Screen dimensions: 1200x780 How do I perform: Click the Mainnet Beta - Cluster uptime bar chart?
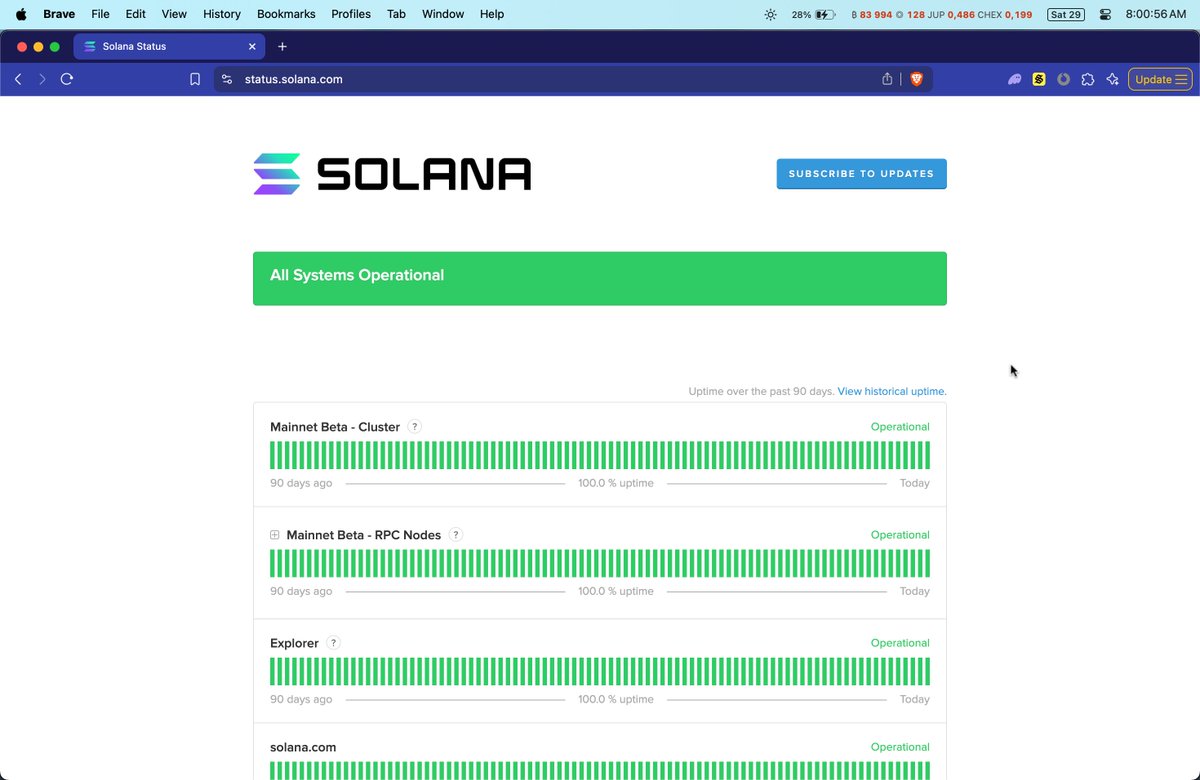click(600, 455)
